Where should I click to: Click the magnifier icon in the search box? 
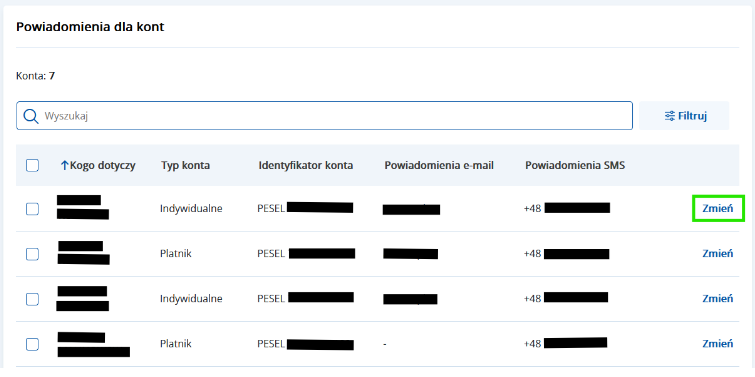click(x=31, y=116)
